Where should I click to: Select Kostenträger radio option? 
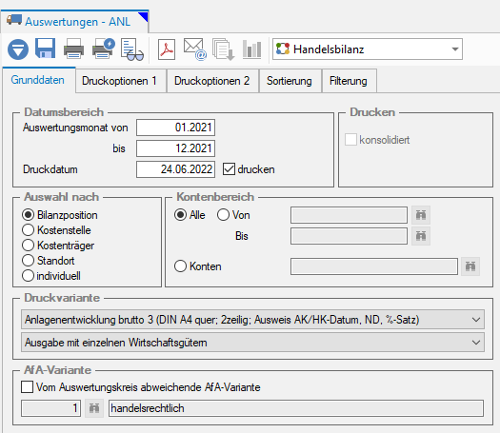point(28,245)
